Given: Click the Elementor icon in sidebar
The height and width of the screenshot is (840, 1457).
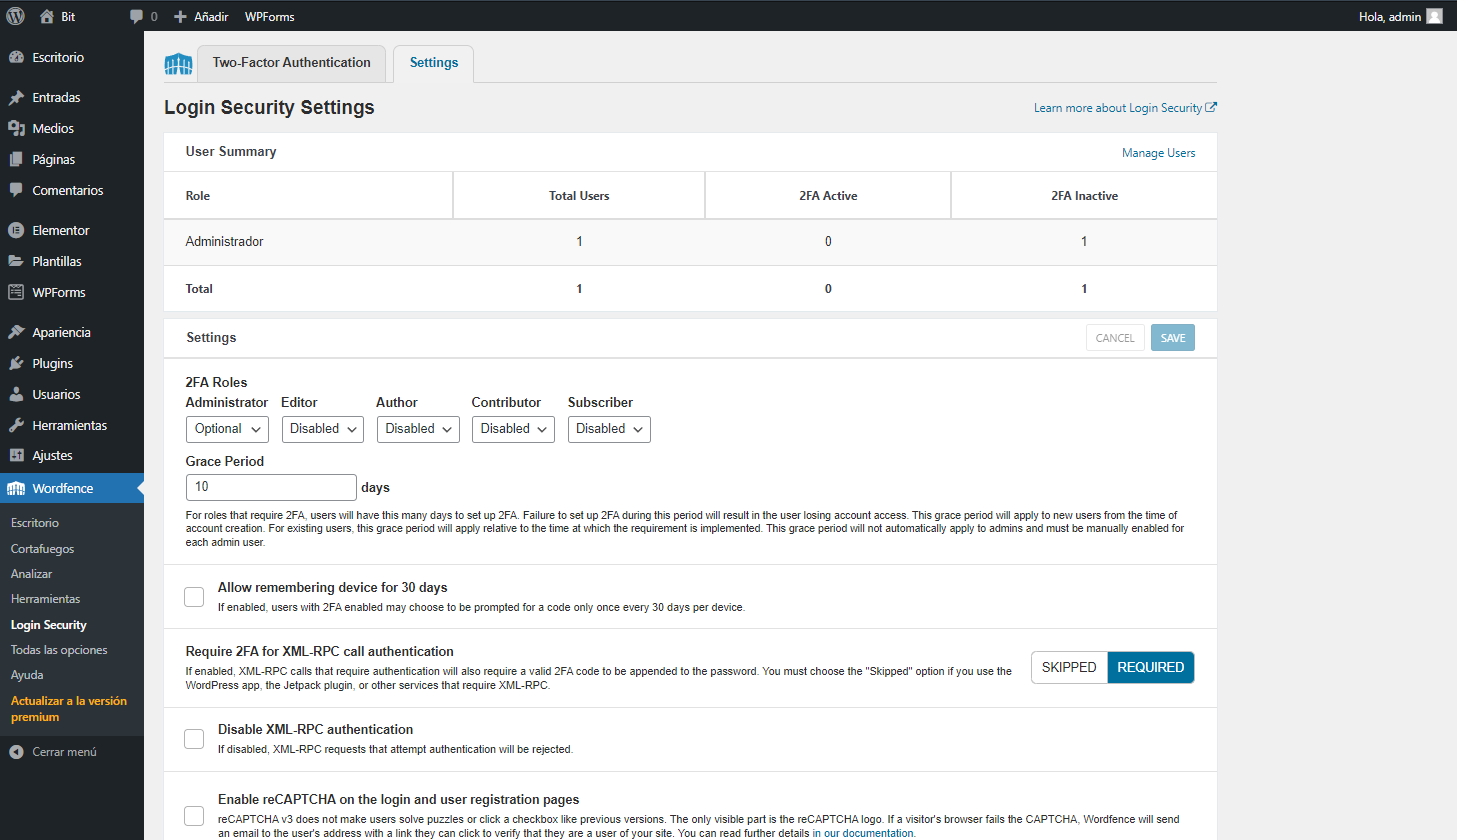Looking at the screenshot, I should coord(16,230).
